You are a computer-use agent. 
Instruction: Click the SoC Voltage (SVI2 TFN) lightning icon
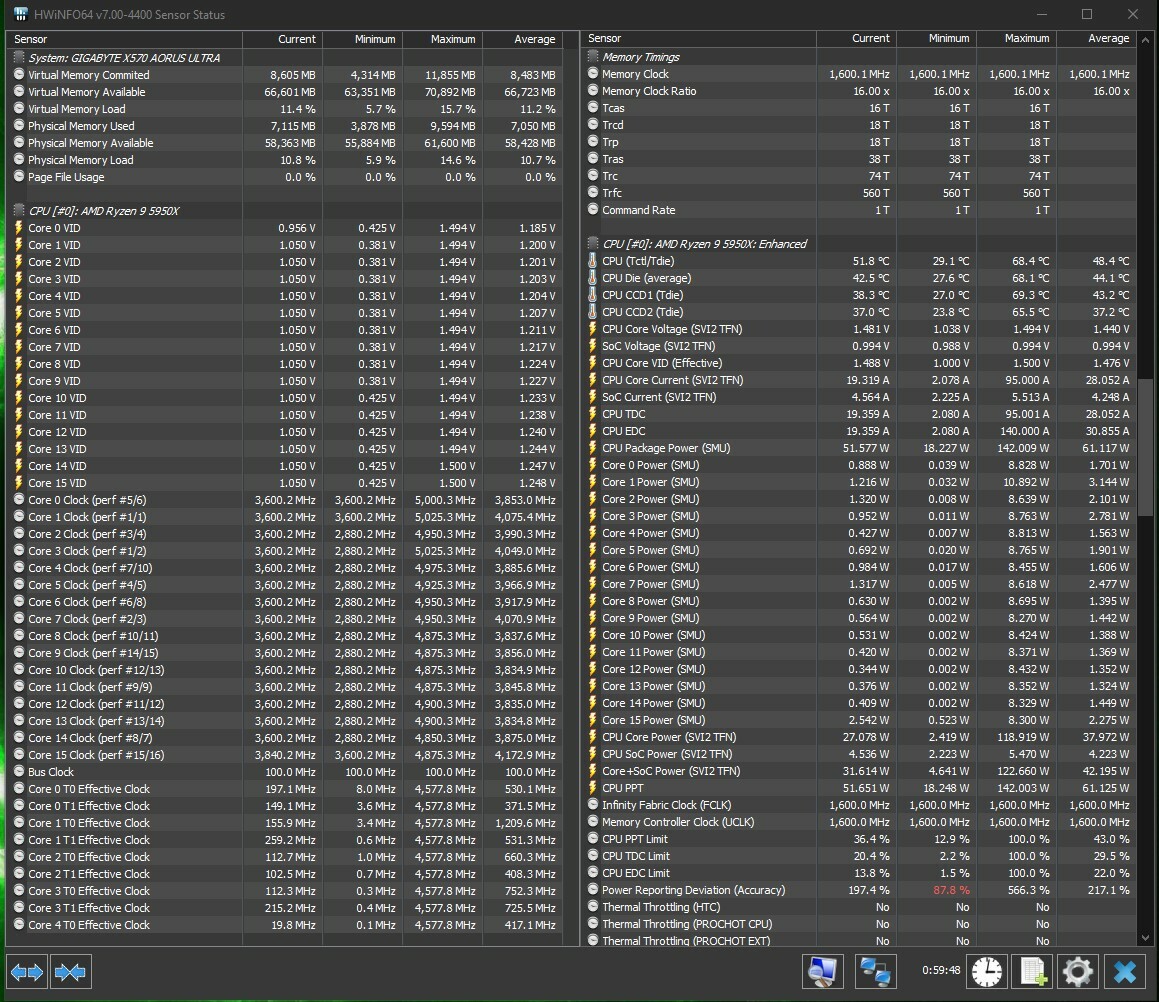click(x=592, y=346)
